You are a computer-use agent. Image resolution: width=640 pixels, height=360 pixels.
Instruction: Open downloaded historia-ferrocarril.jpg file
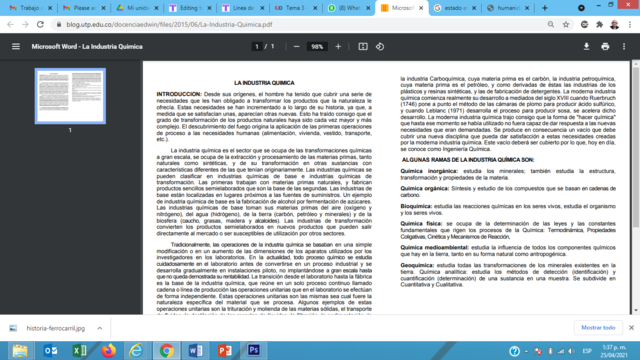[56, 328]
